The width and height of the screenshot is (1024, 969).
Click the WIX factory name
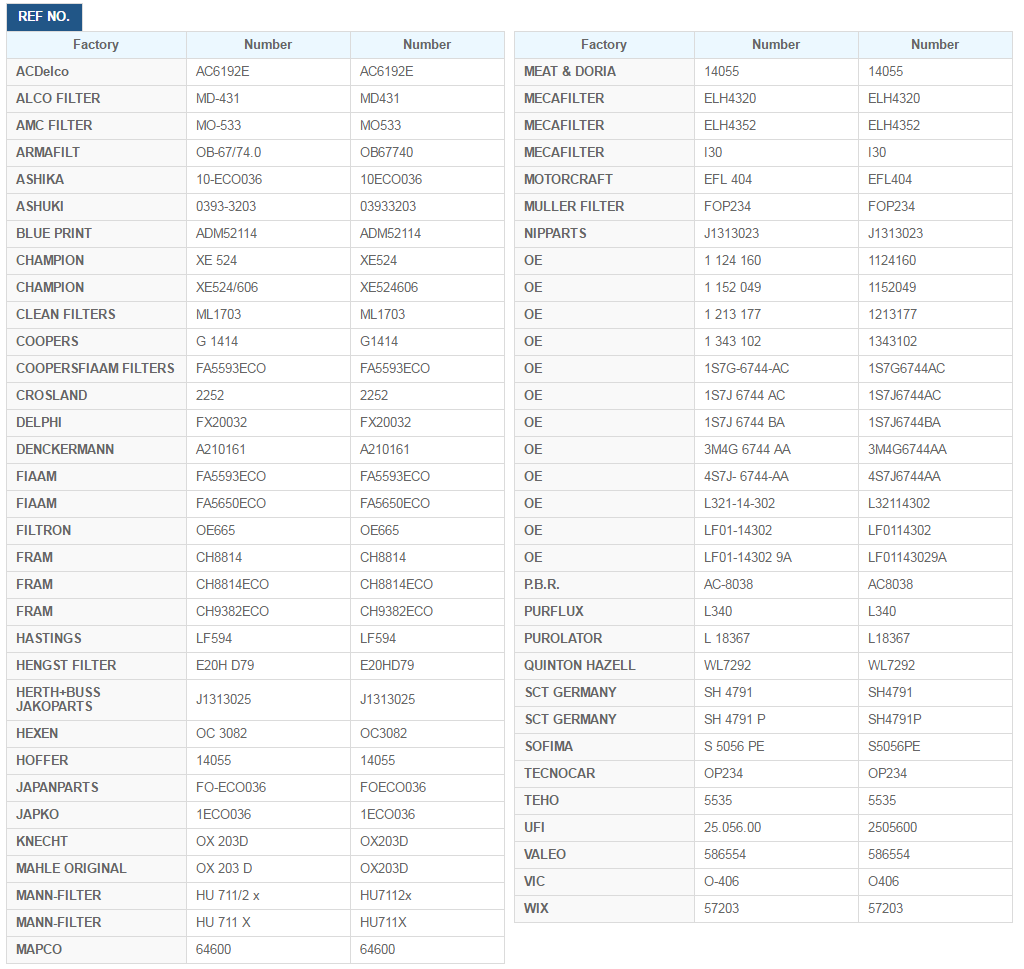(536, 908)
